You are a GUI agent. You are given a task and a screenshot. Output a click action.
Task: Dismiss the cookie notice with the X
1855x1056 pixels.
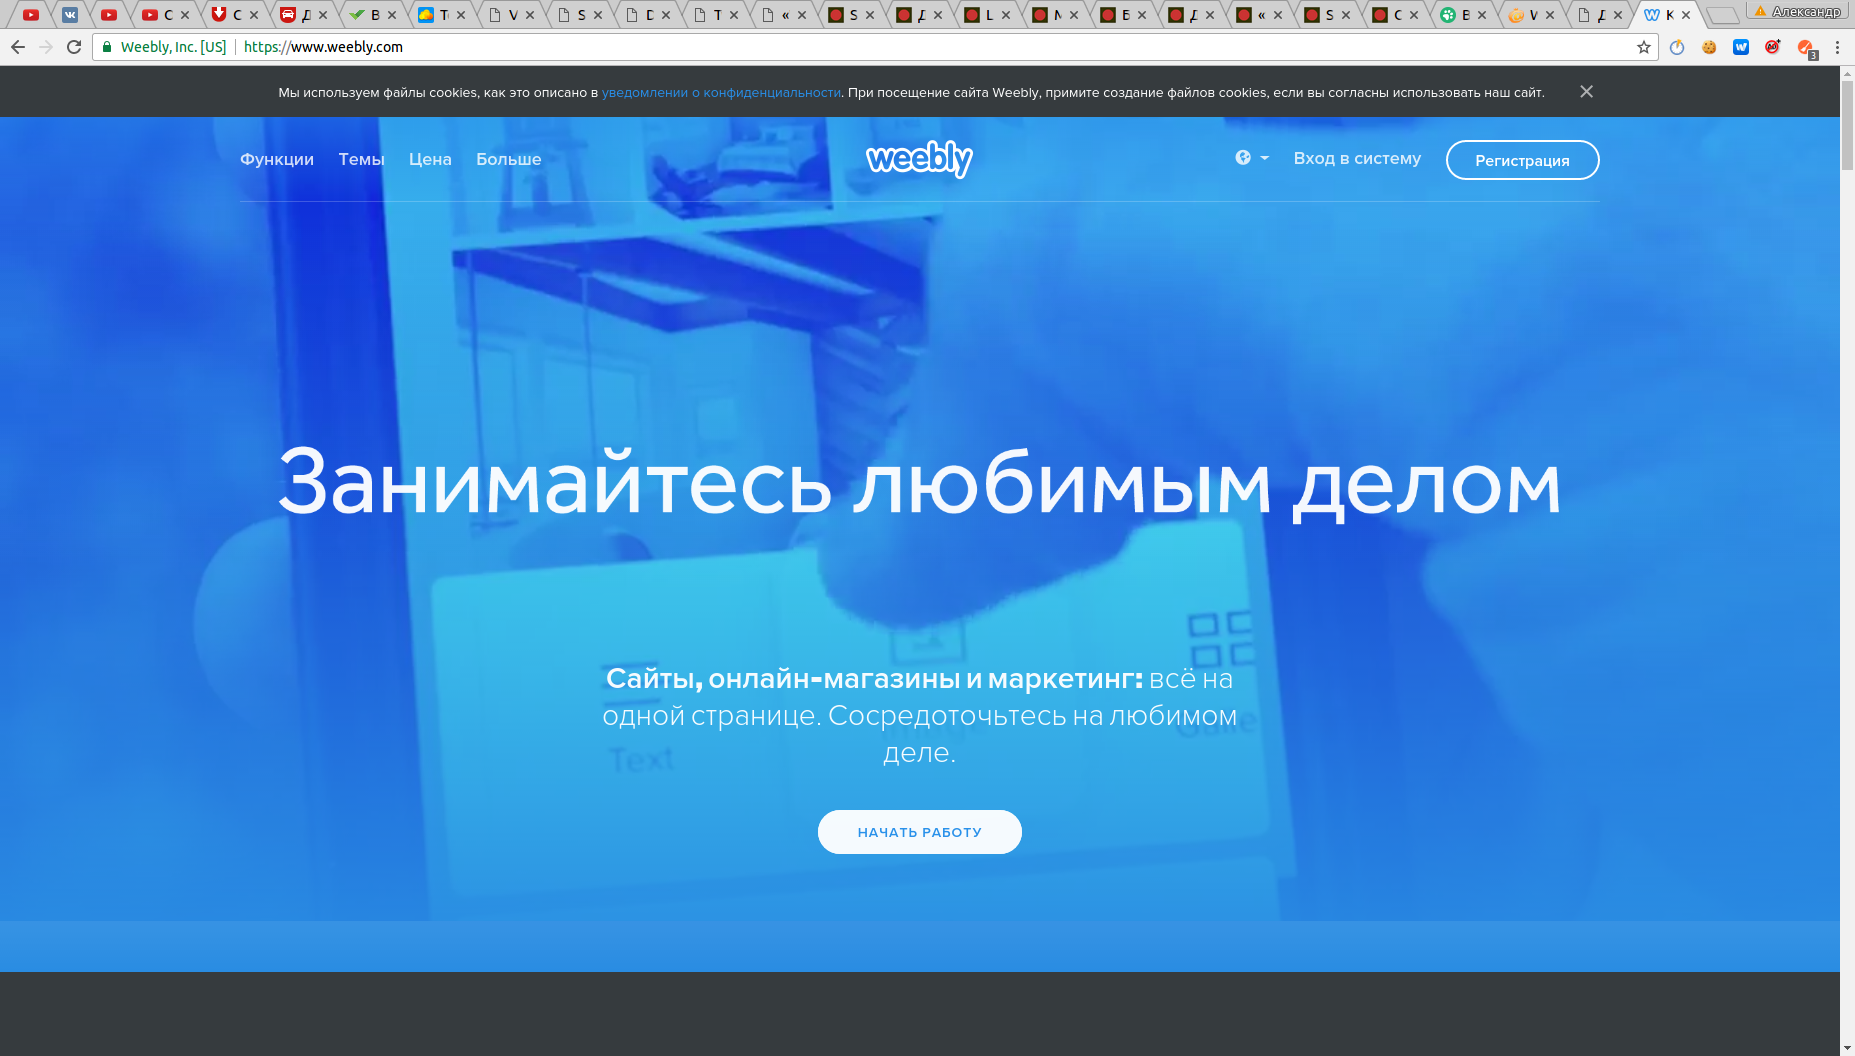1586,91
